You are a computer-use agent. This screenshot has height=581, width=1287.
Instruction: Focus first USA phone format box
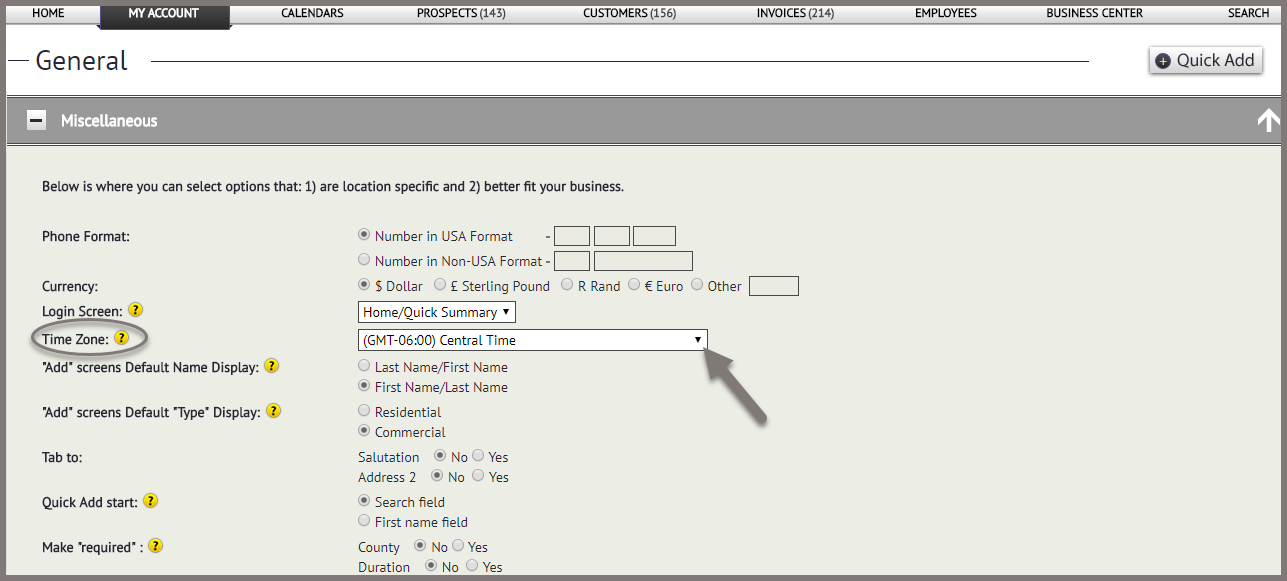[572, 236]
